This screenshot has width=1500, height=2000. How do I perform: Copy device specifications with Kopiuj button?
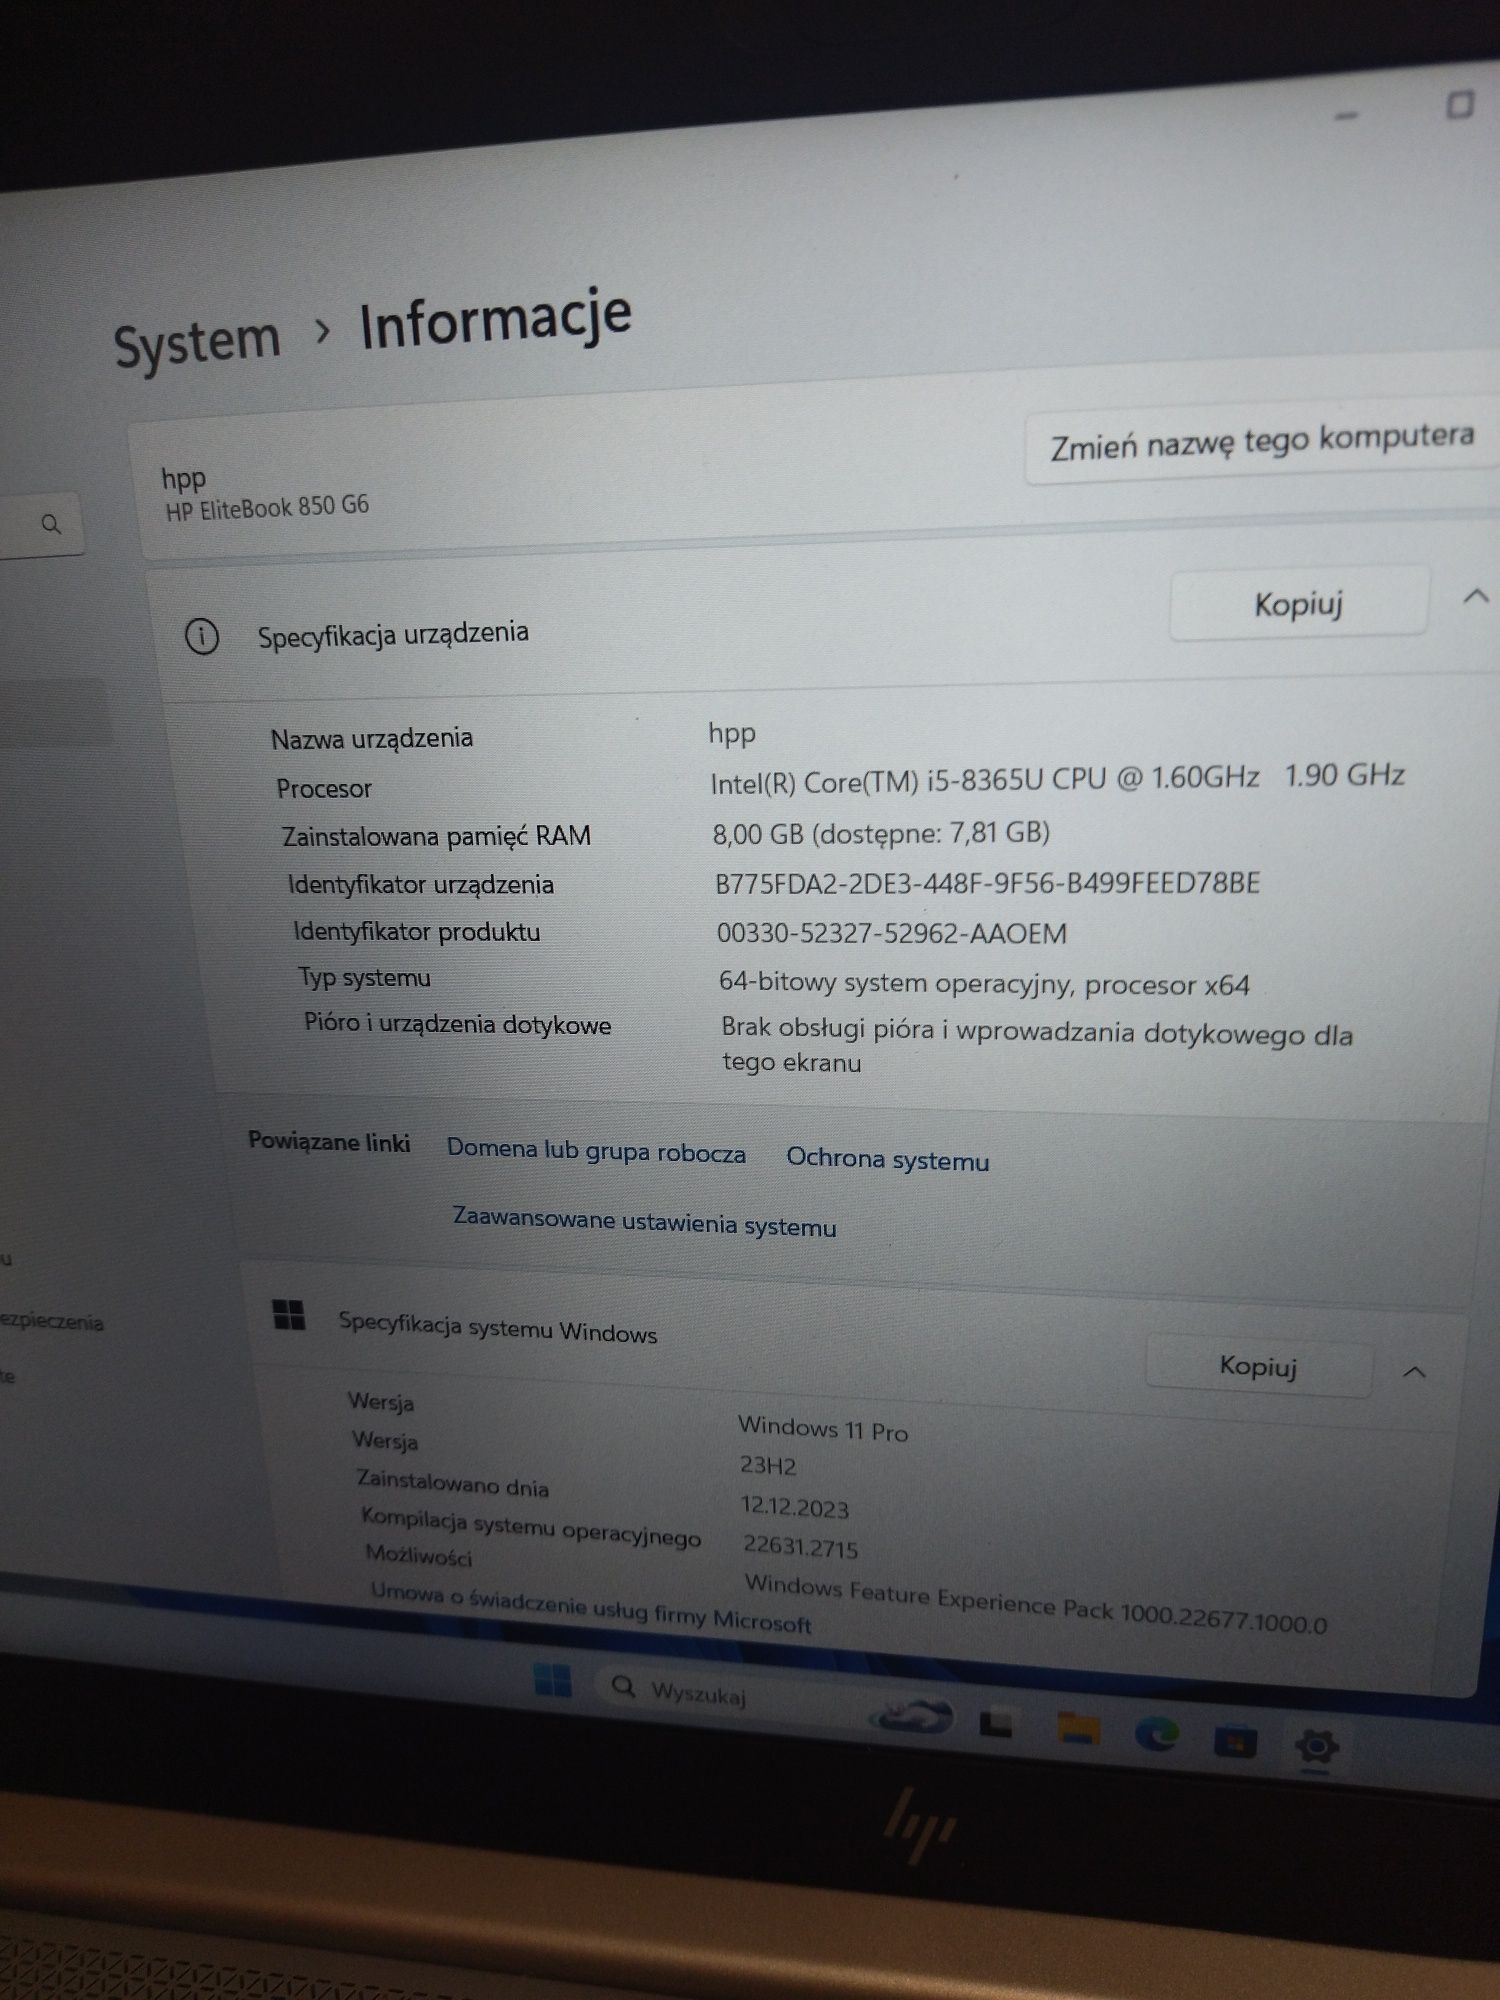click(1298, 604)
